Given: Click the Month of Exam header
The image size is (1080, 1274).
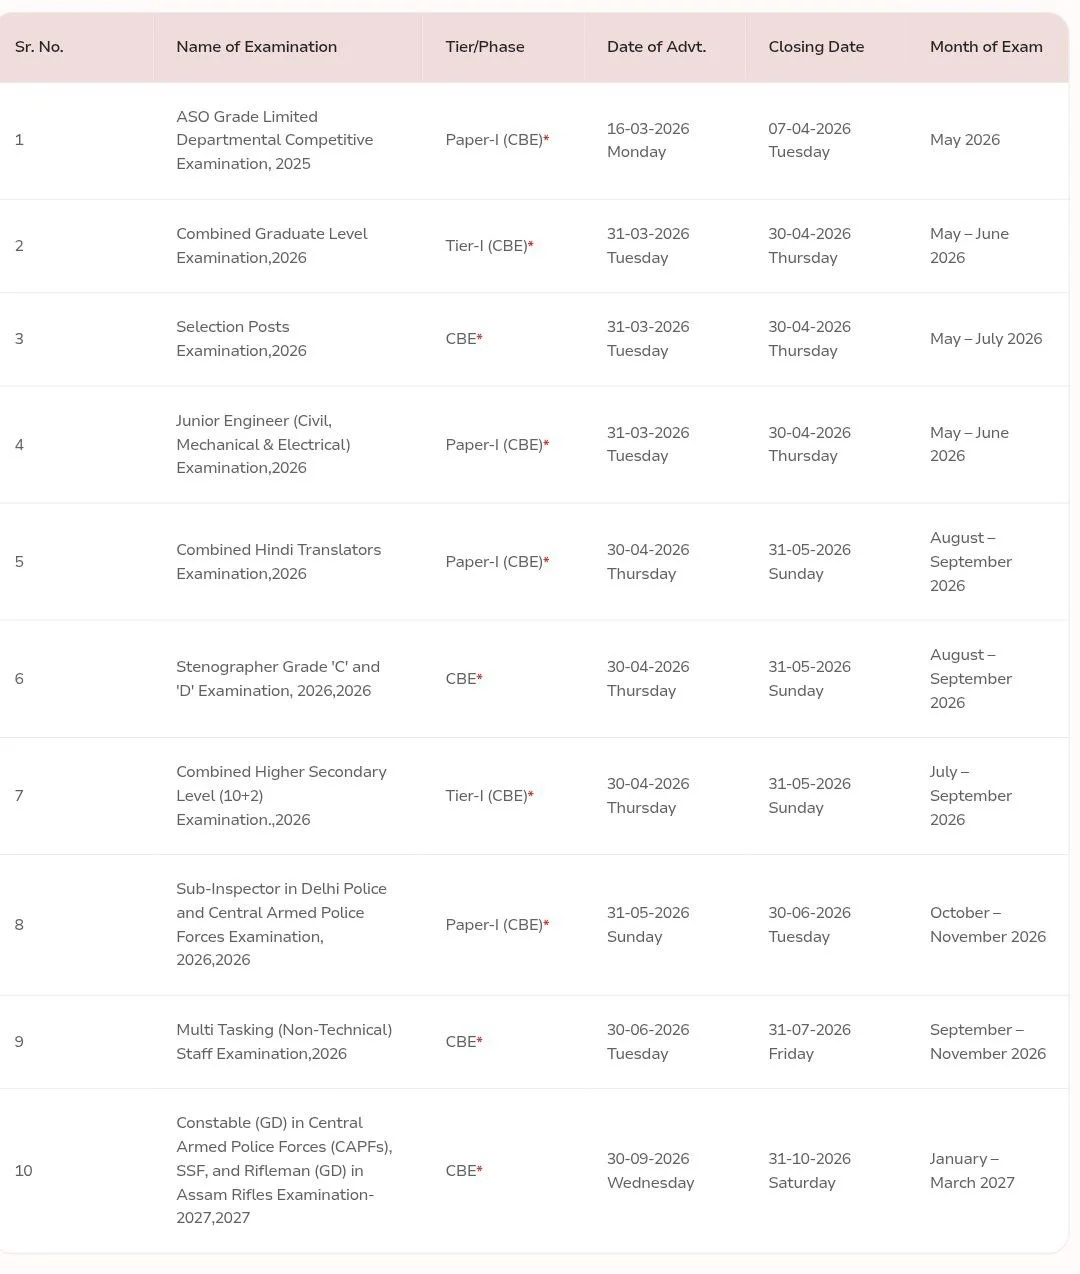Looking at the screenshot, I should pyautogui.click(x=986, y=47).
